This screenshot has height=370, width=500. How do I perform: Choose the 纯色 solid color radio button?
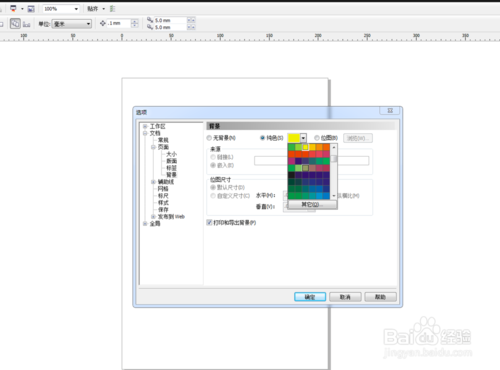click(x=262, y=138)
